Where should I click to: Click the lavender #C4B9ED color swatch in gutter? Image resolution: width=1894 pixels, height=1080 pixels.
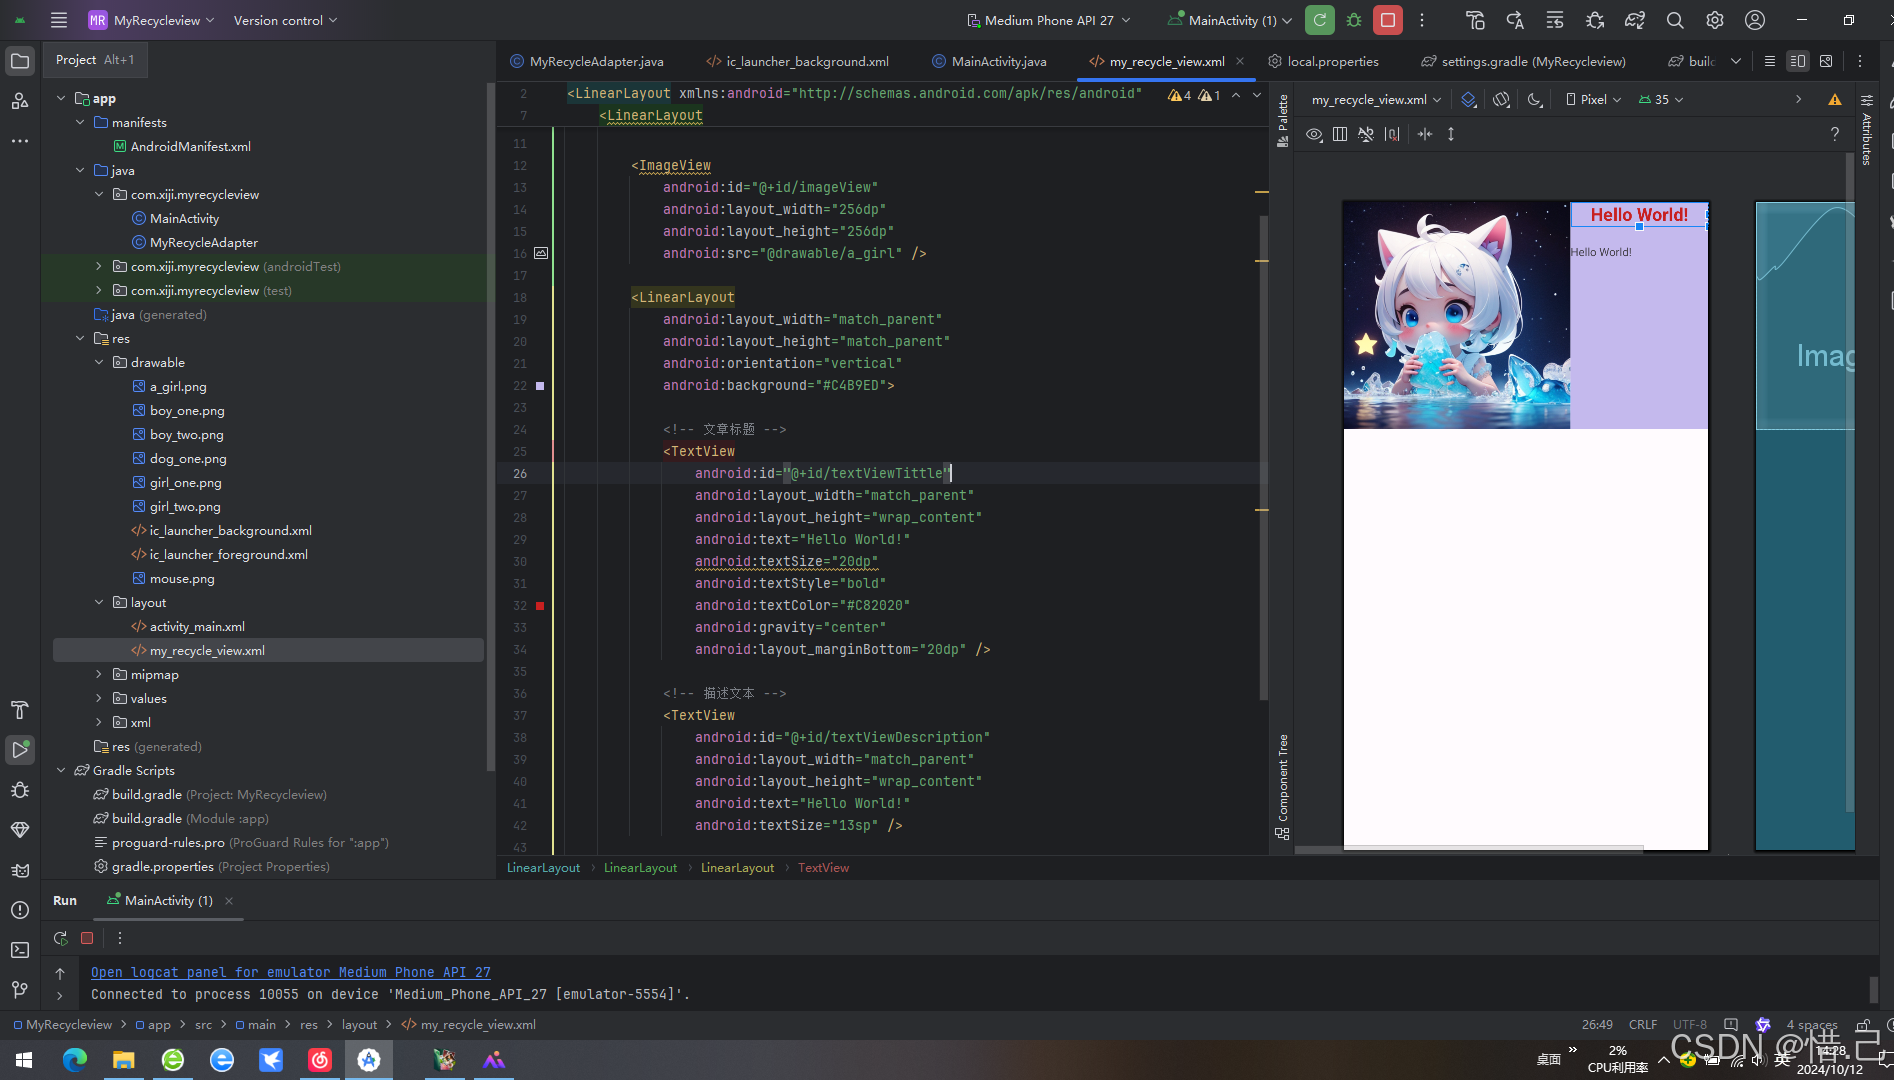click(x=540, y=386)
